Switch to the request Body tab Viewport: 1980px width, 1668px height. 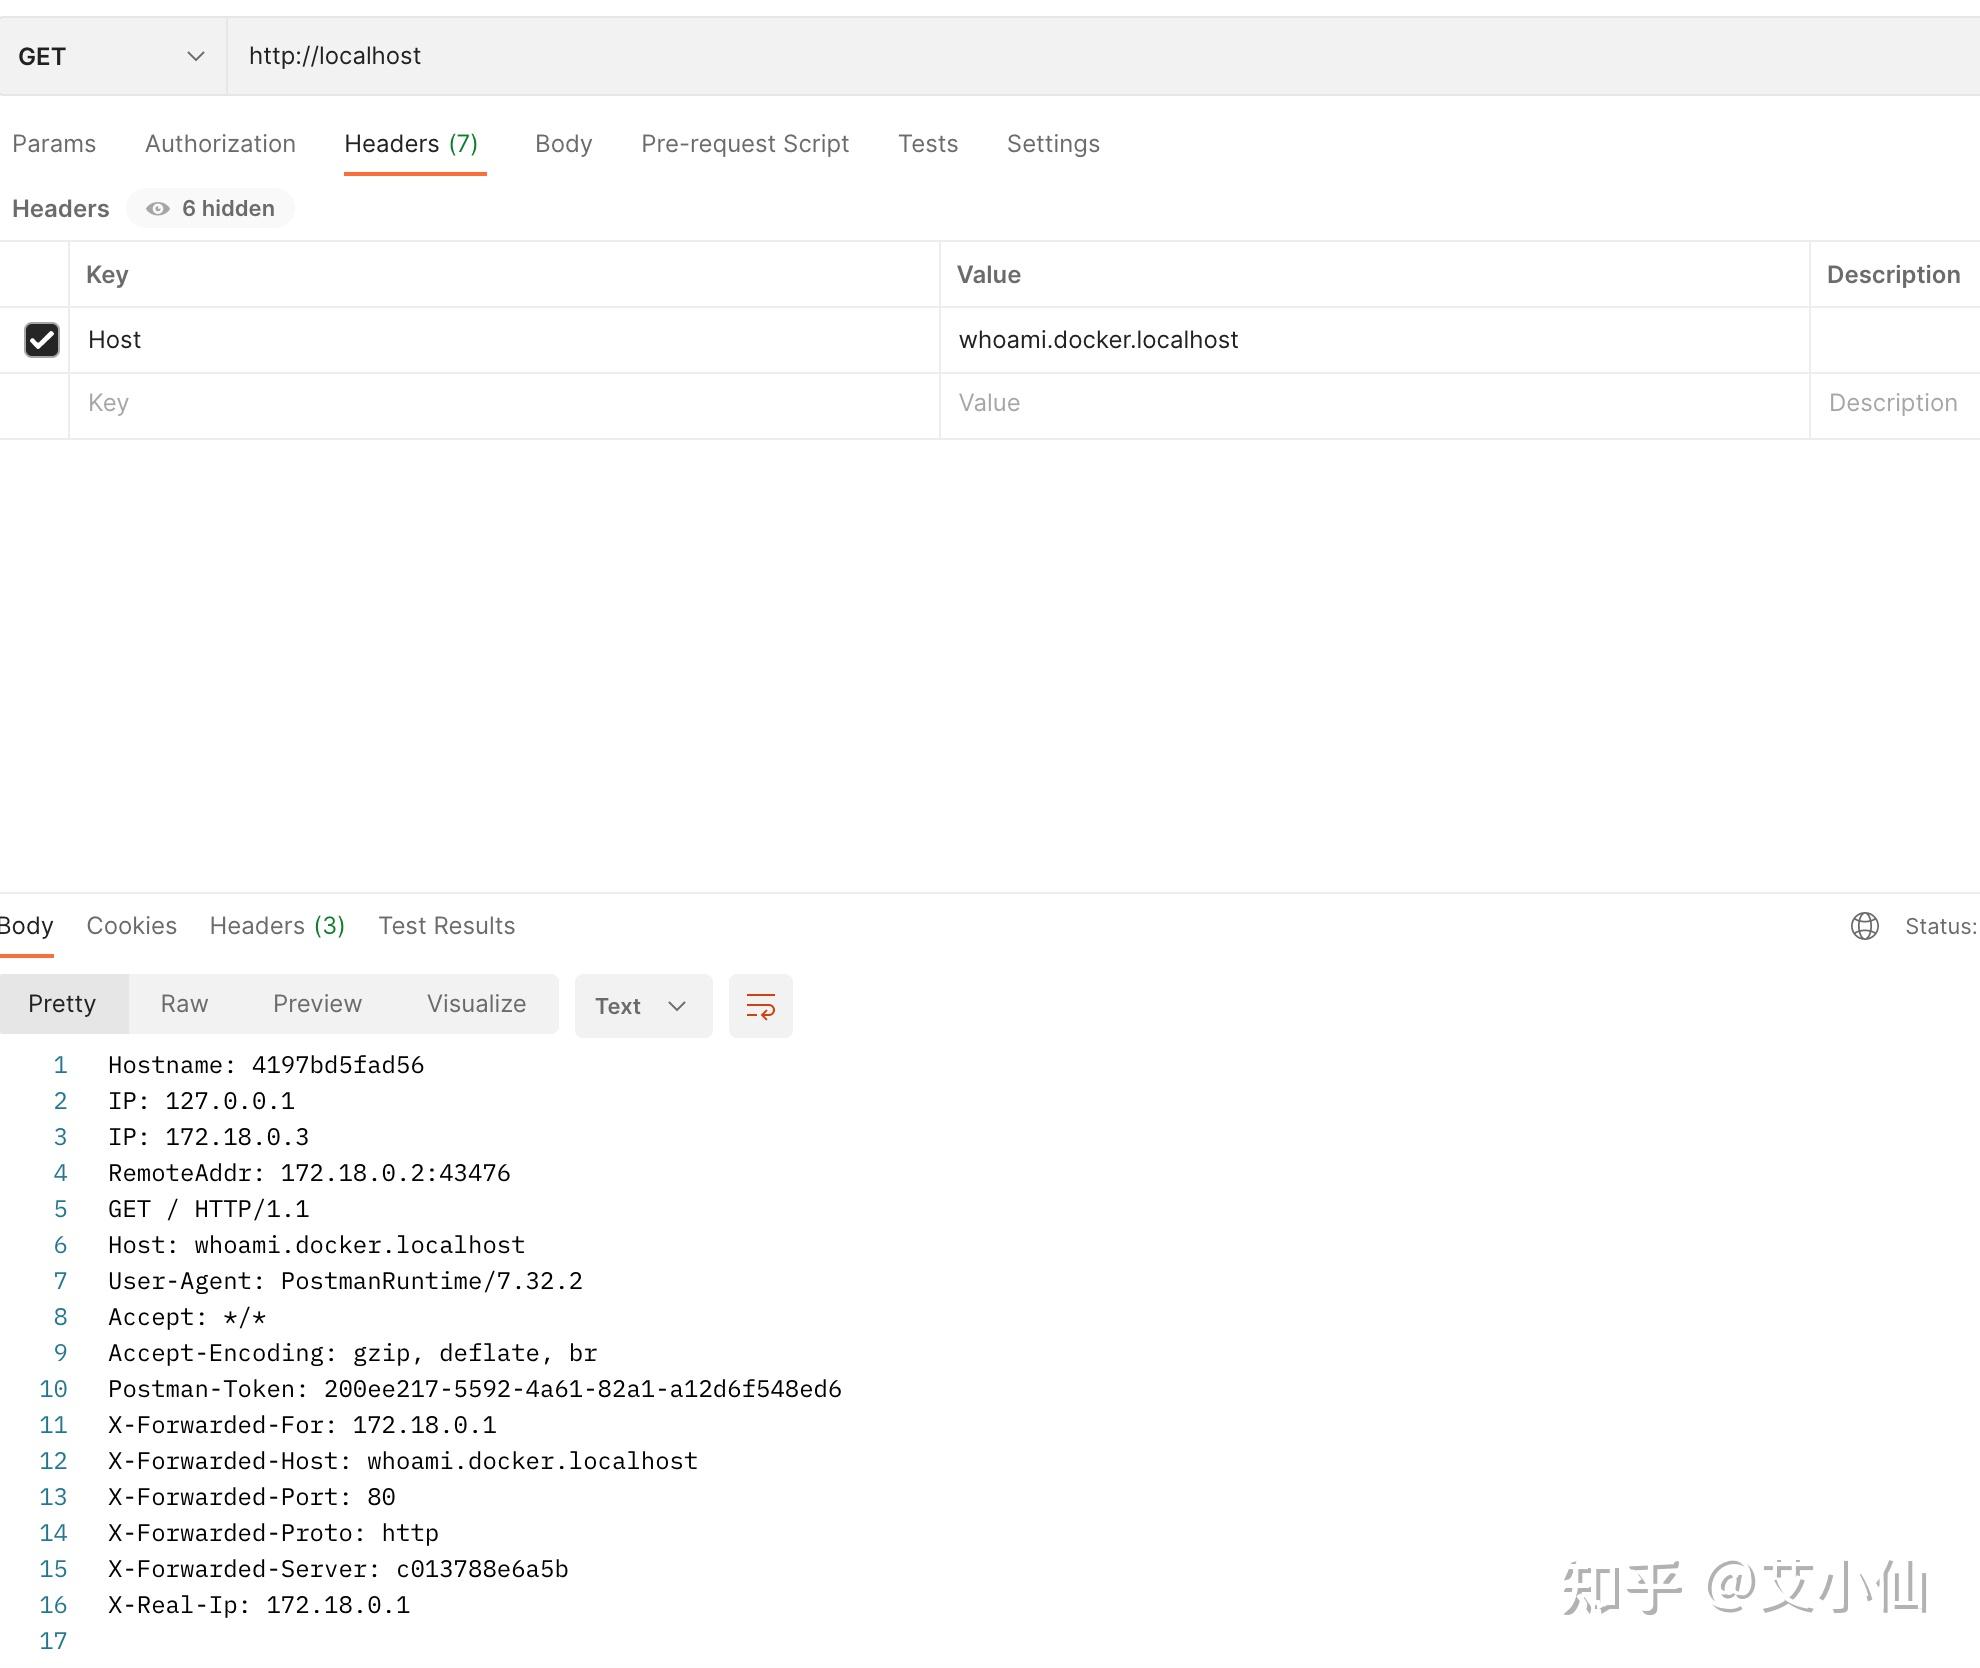[563, 143]
